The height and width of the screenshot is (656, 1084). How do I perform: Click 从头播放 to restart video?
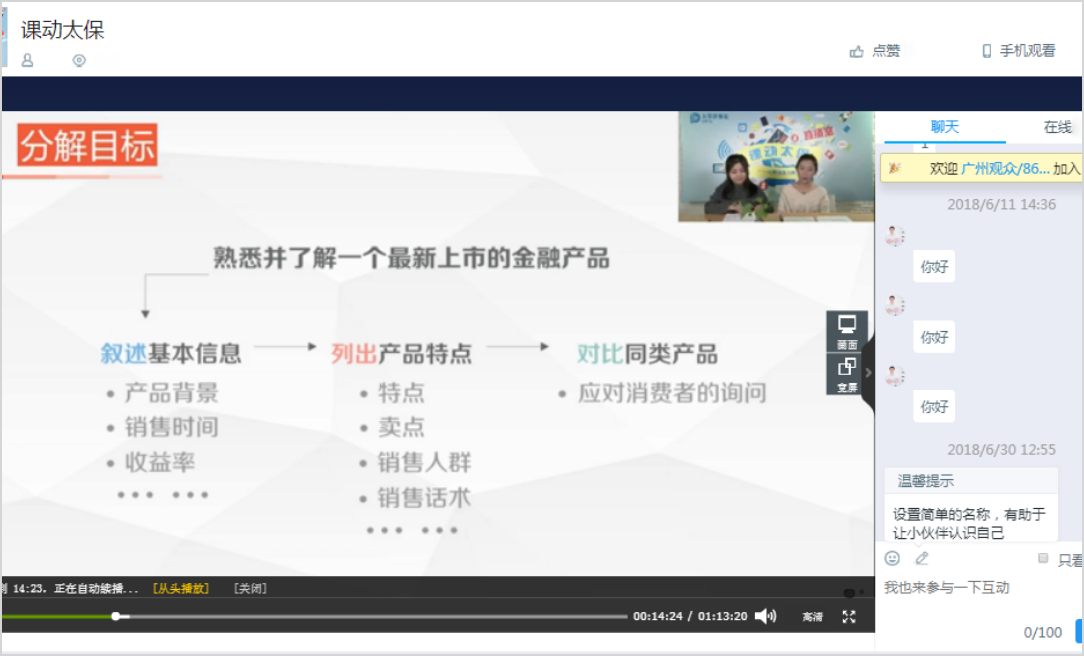(181, 588)
